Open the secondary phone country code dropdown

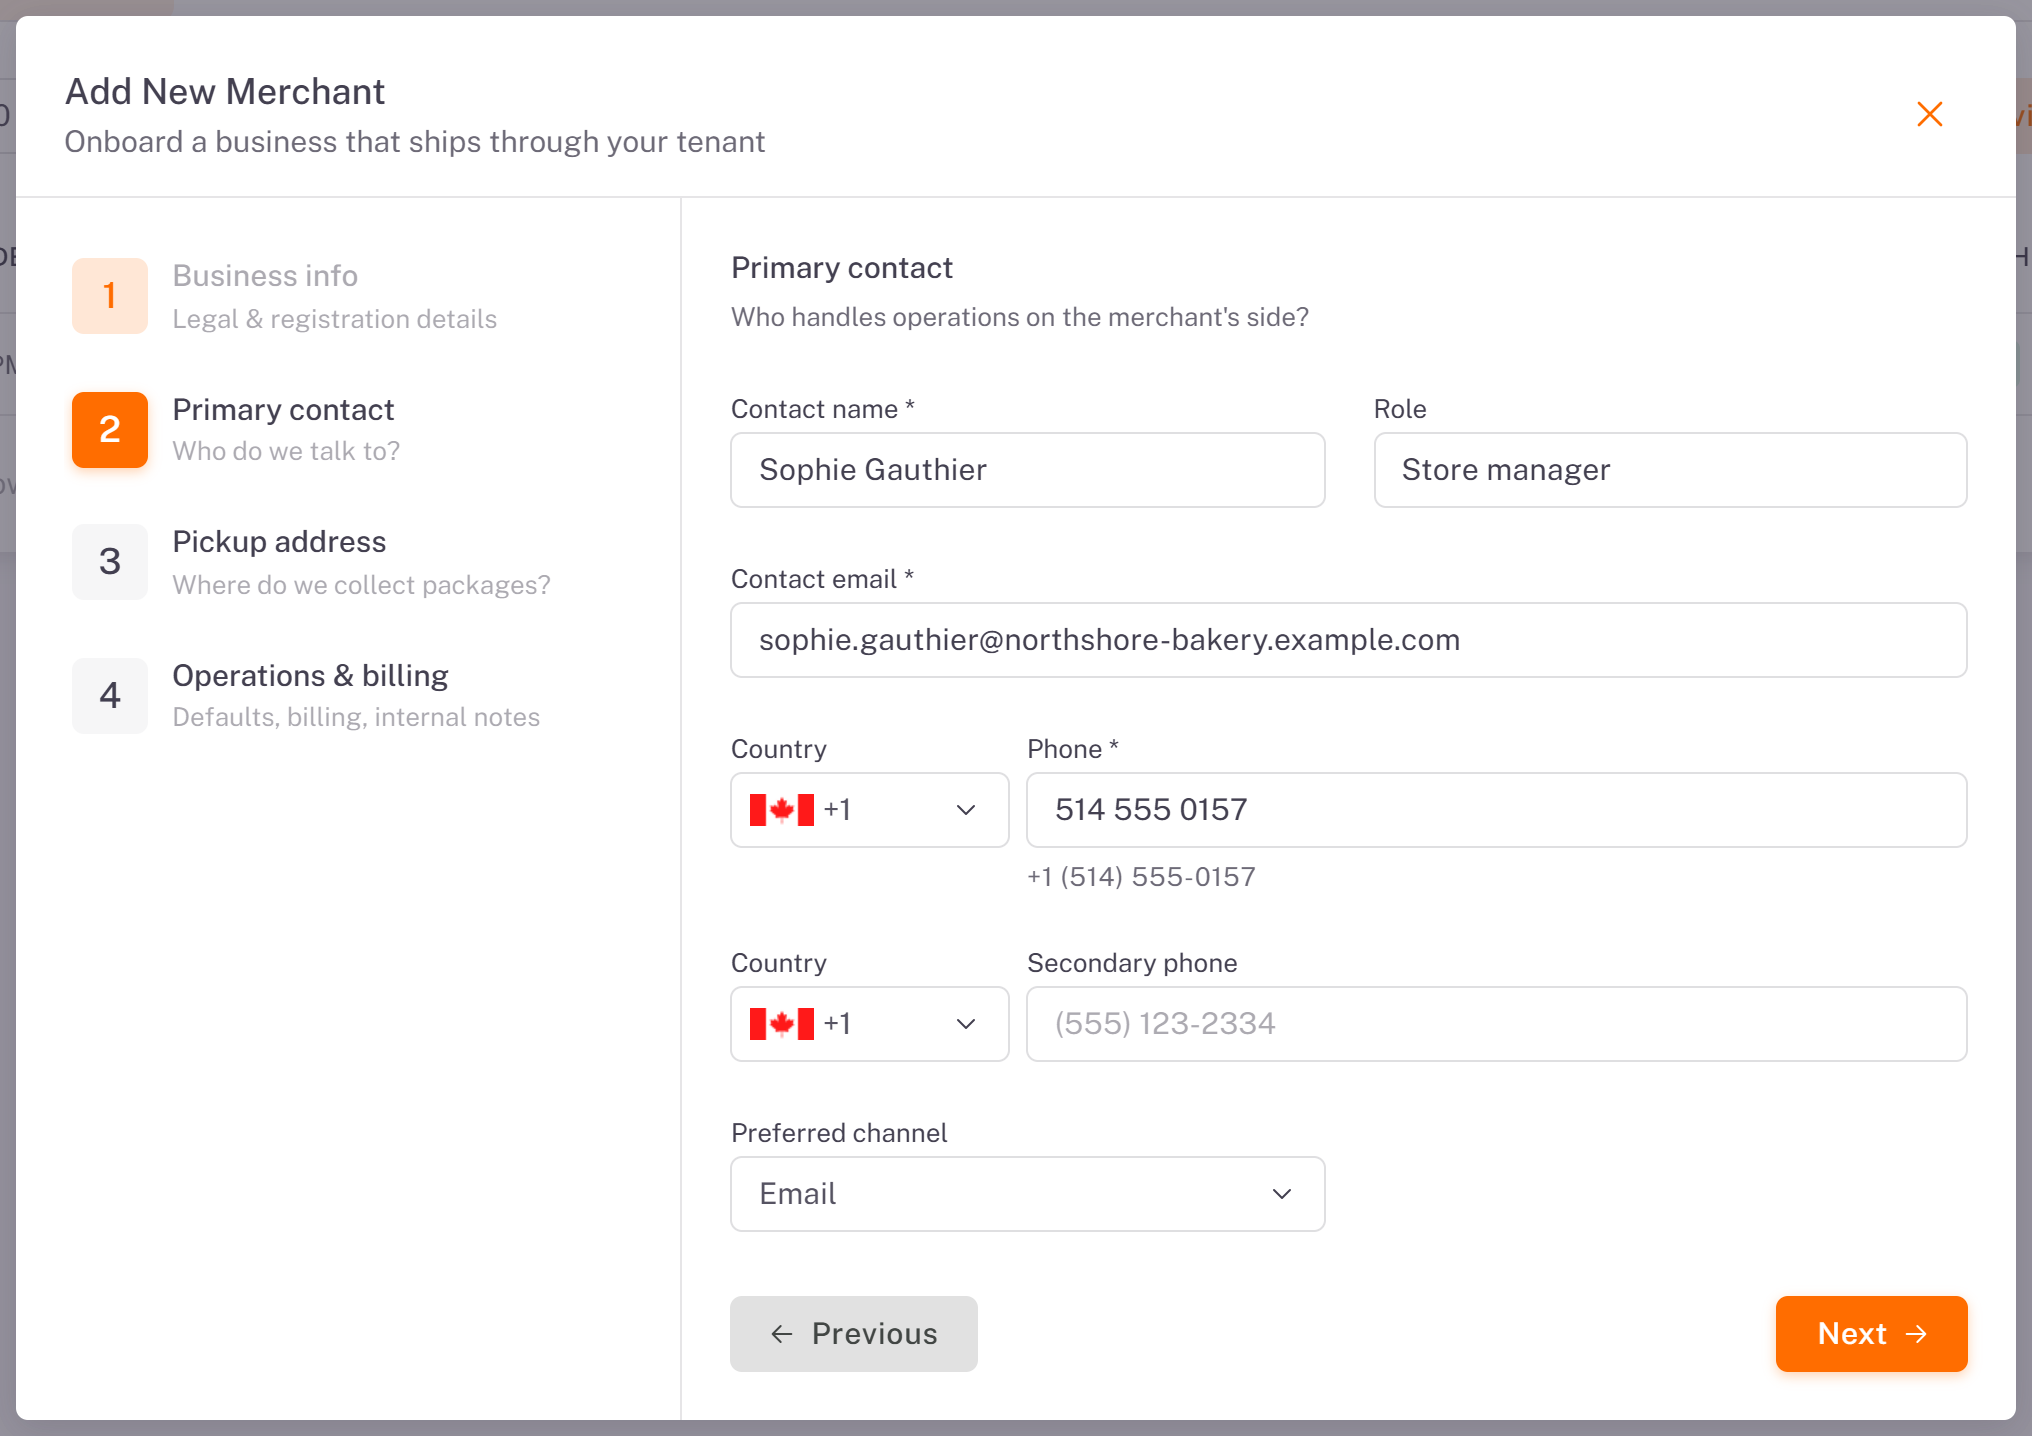pos(870,1024)
